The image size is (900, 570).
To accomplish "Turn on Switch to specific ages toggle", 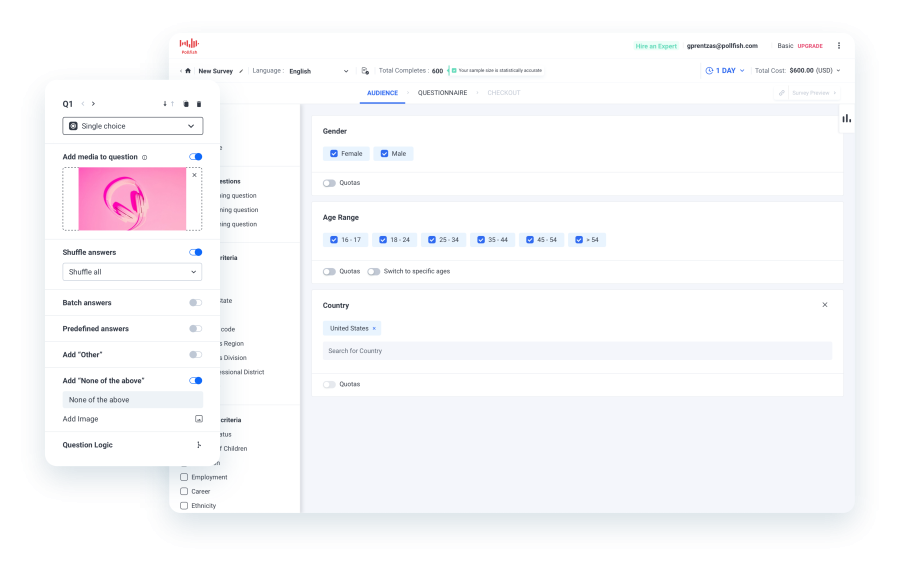I will coord(373,271).
